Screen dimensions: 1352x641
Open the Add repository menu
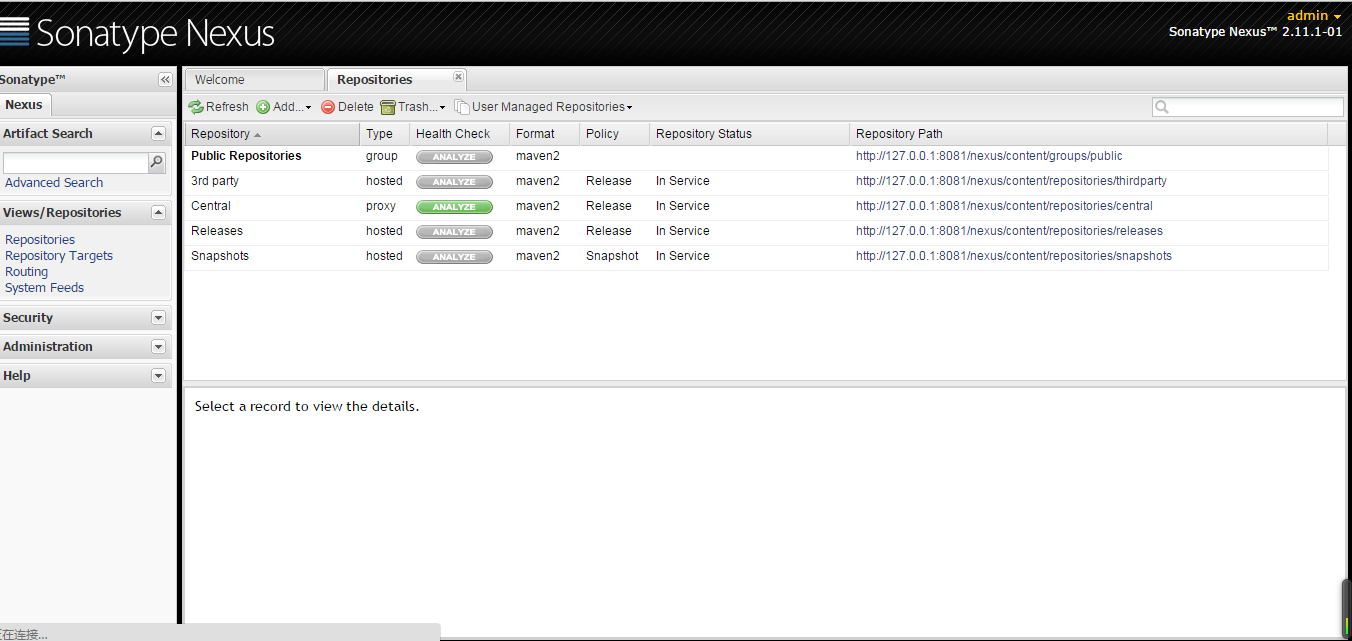284,107
